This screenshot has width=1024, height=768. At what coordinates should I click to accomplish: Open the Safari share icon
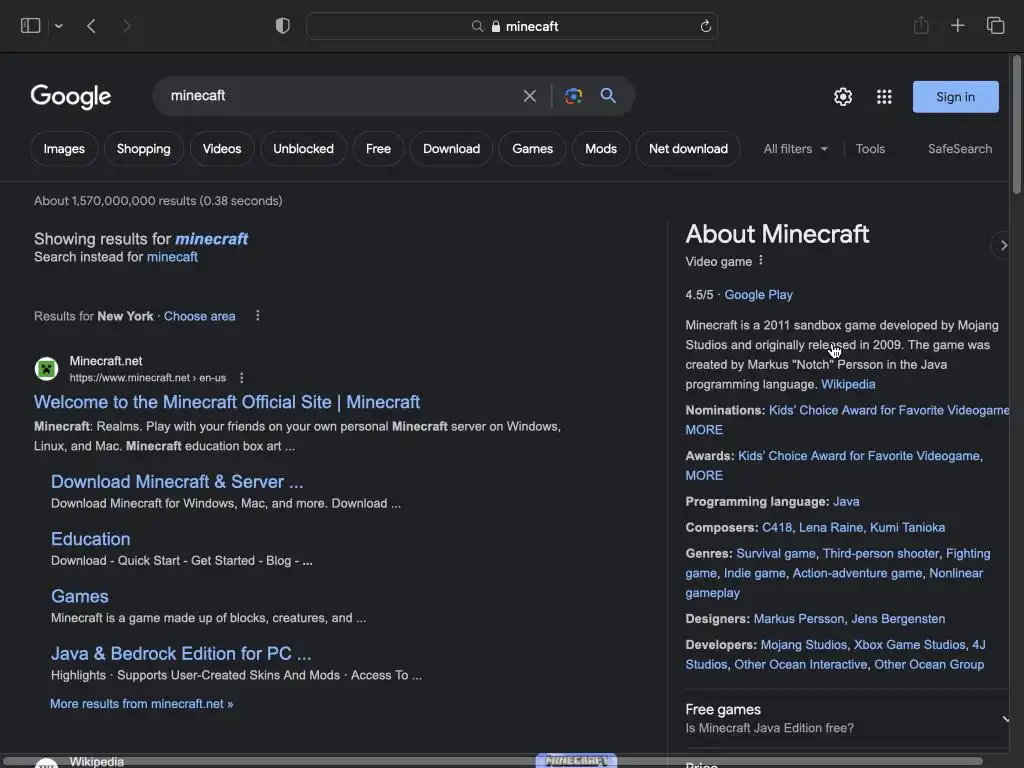tap(921, 25)
